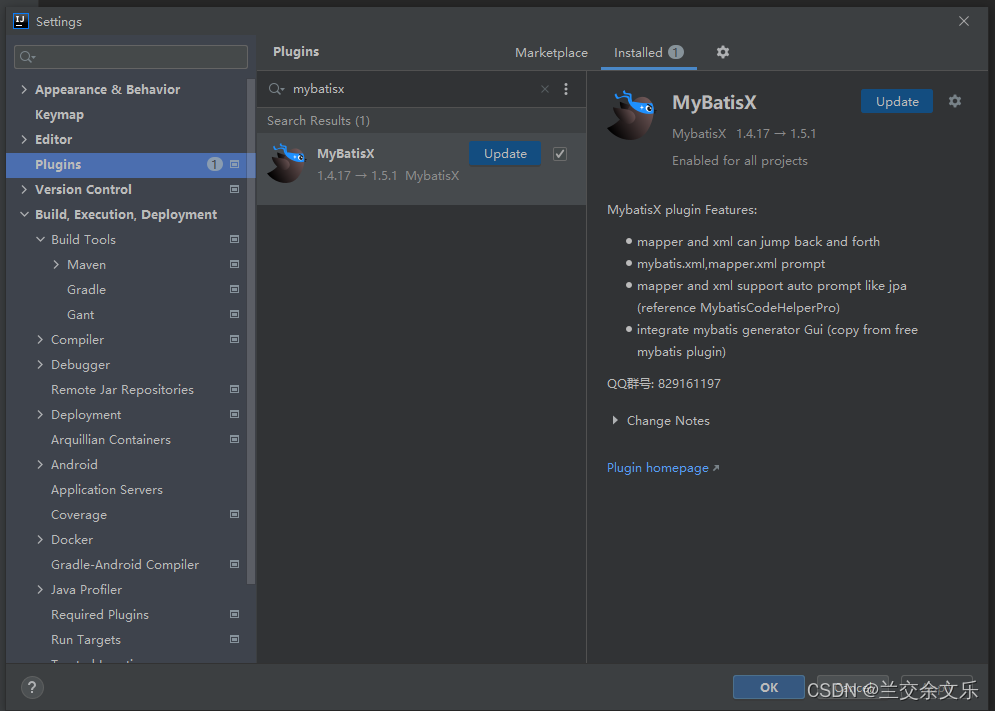Click the plugin search magnifier icon

point(276,89)
